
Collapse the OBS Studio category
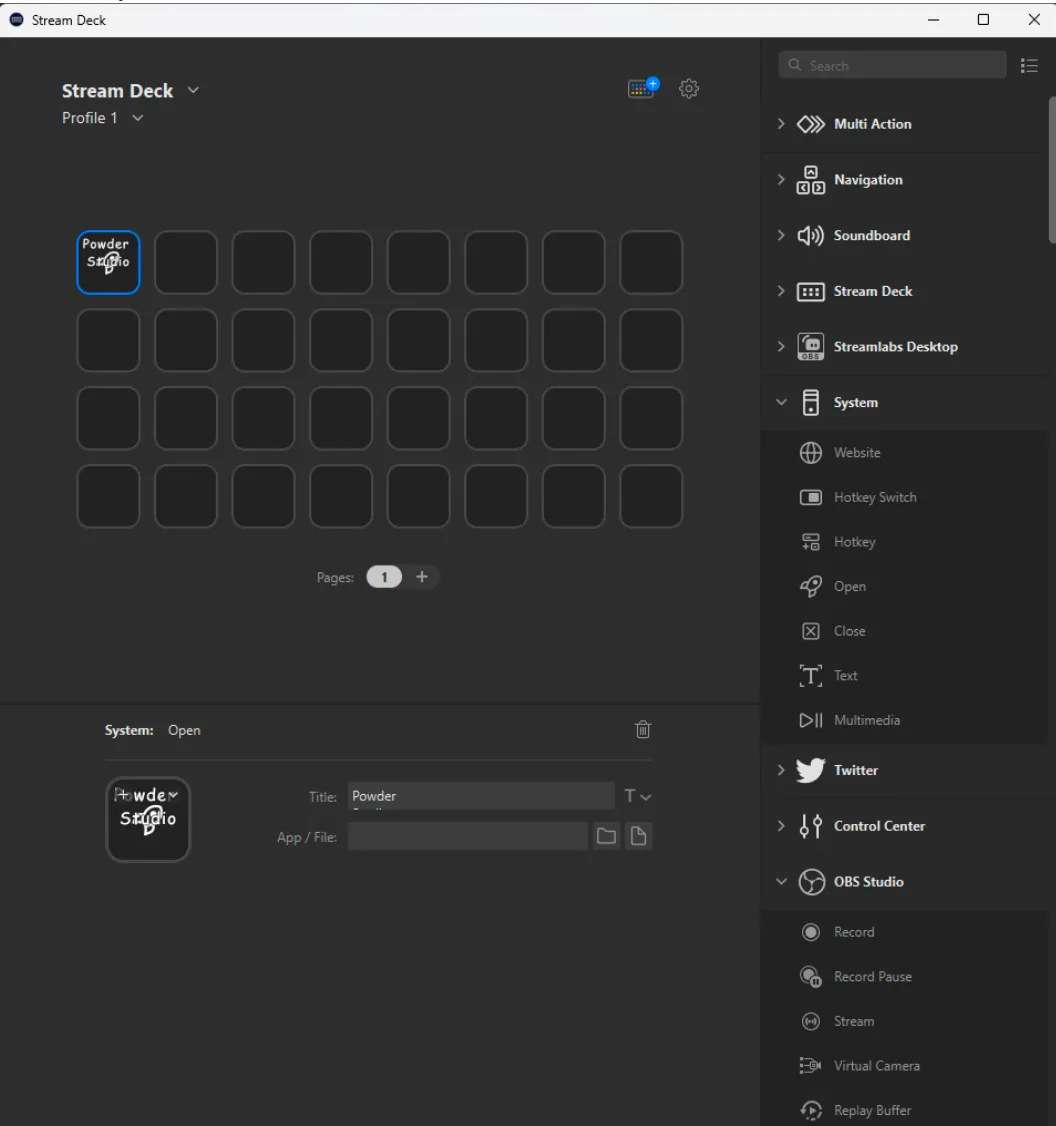(781, 882)
